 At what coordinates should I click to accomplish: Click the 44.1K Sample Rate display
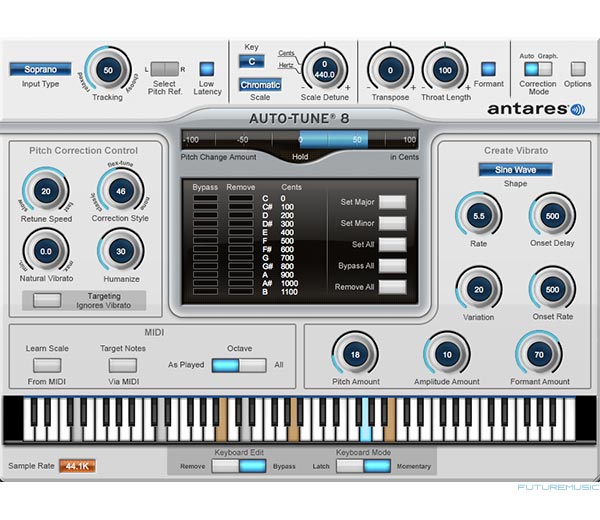[x=77, y=466]
